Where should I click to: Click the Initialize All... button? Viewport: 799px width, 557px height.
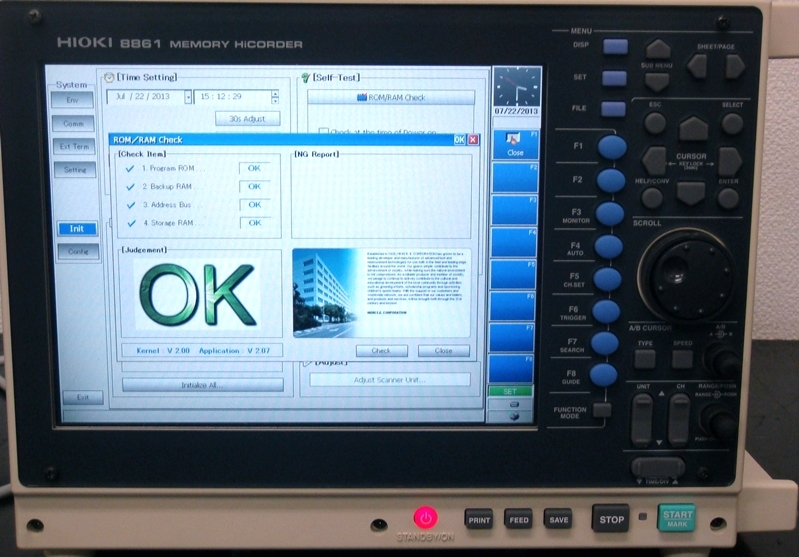202,385
